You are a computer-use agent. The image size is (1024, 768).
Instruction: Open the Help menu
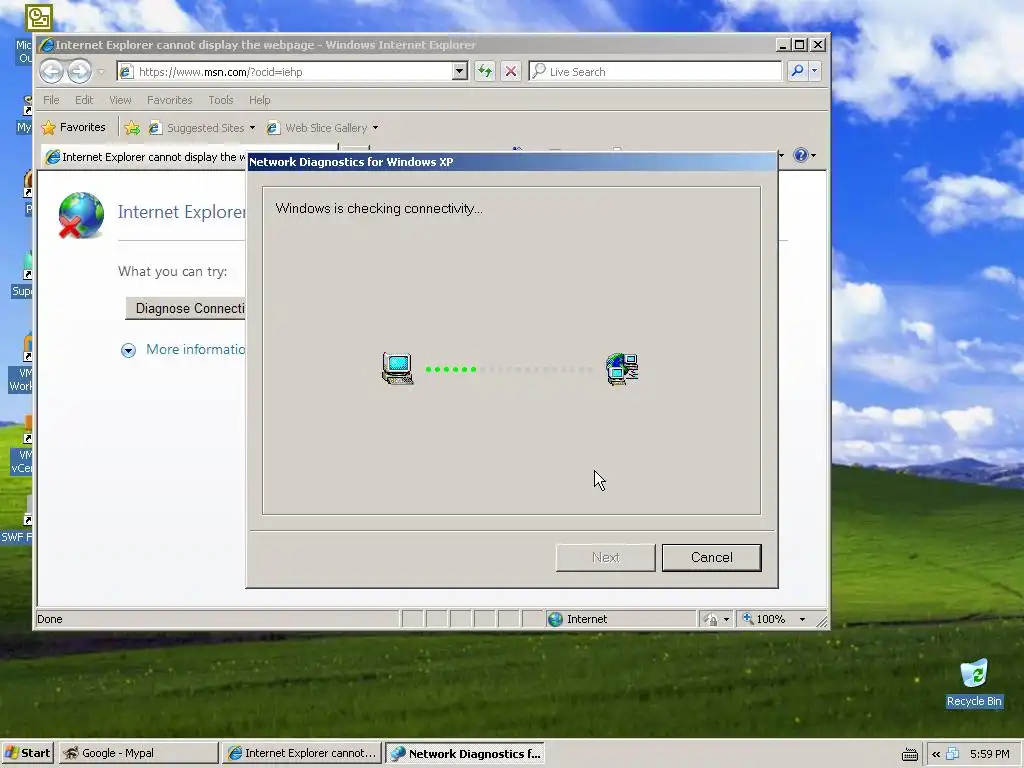point(259,100)
